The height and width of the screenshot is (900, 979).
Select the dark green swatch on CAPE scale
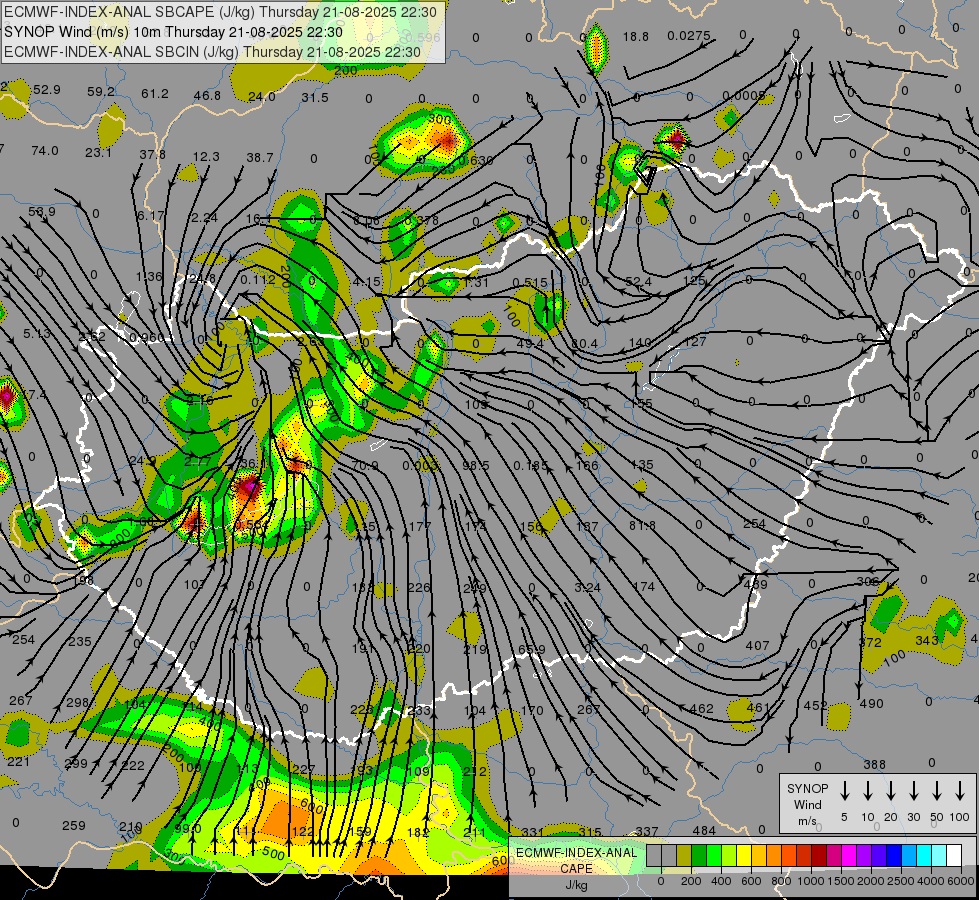(699, 856)
